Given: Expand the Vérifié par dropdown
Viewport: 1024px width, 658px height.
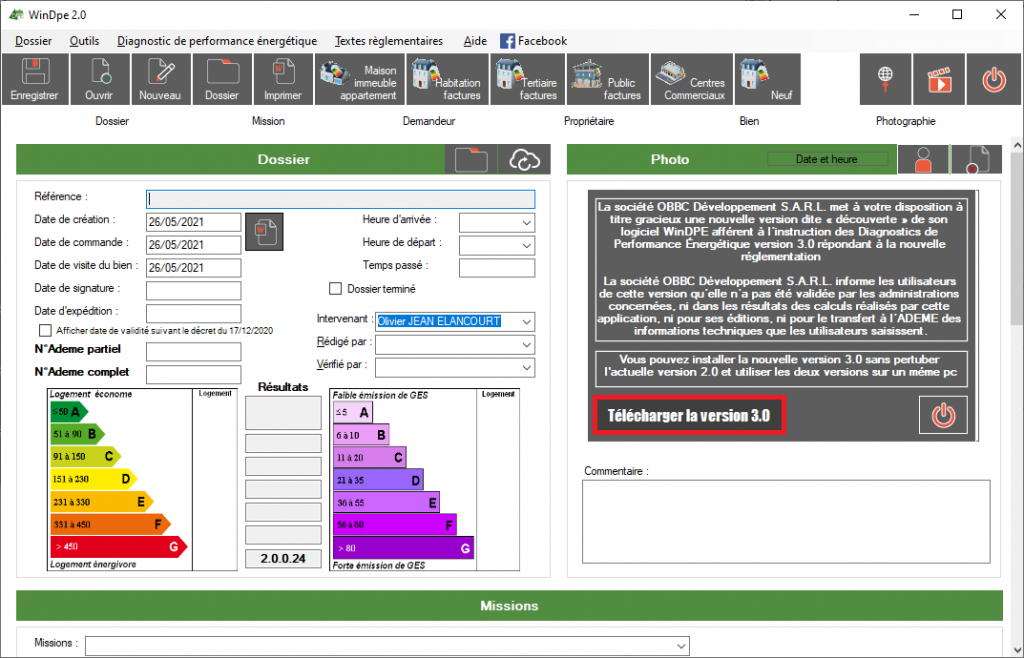Looking at the screenshot, I should [x=526, y=368].
